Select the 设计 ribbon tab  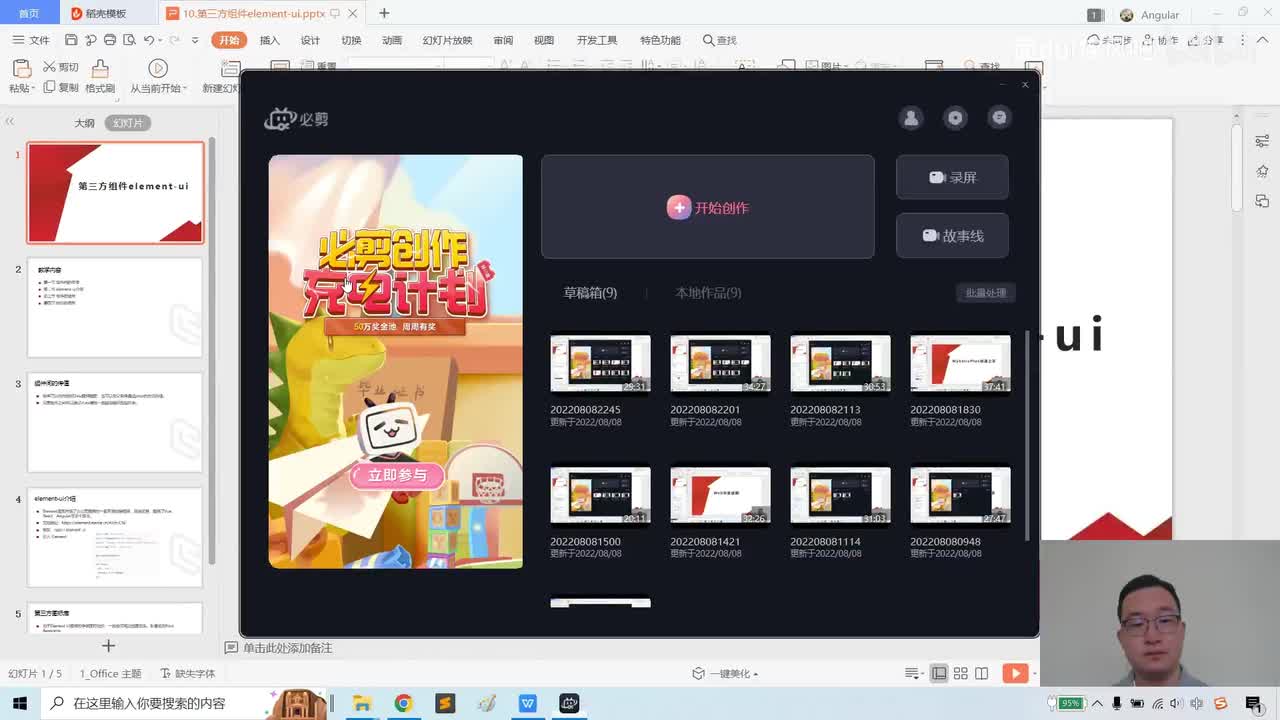(311, 40)
